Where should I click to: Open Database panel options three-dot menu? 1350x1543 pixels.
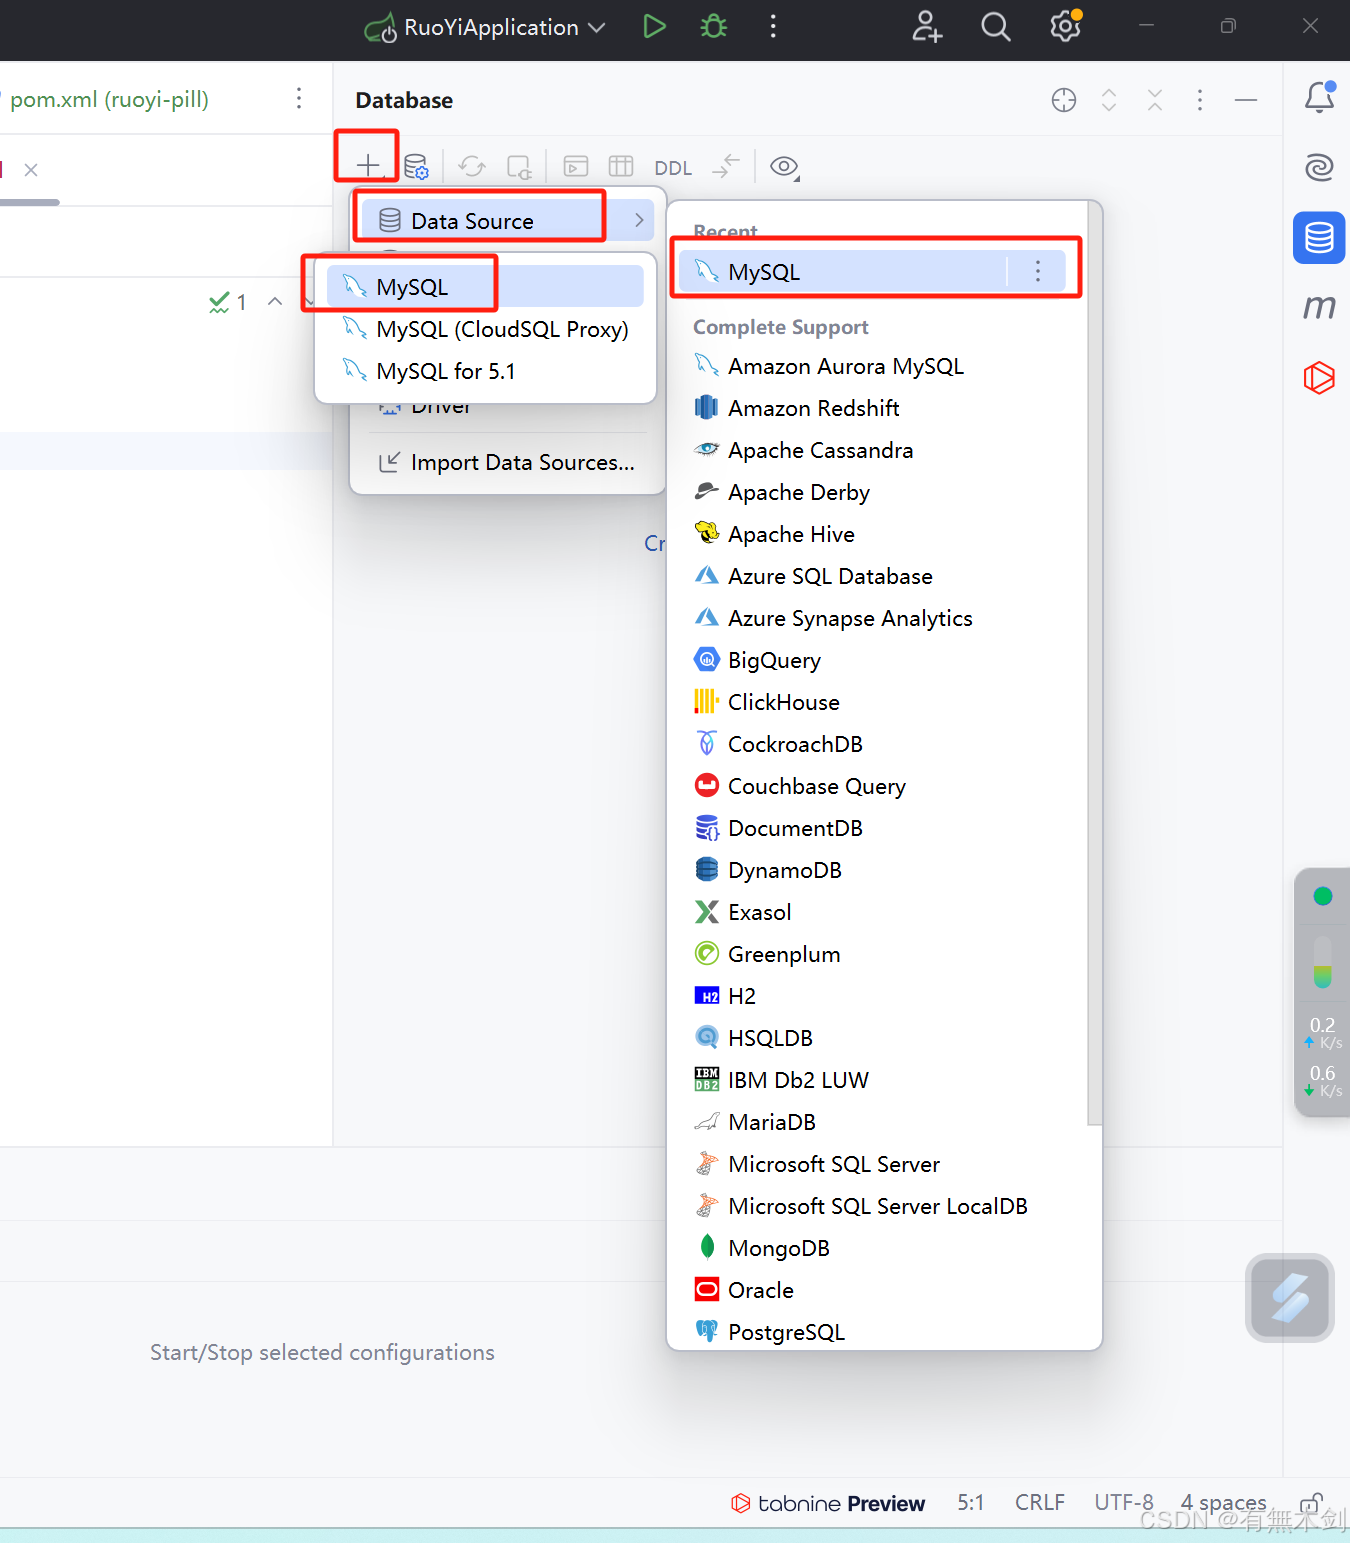point(1200,100)
